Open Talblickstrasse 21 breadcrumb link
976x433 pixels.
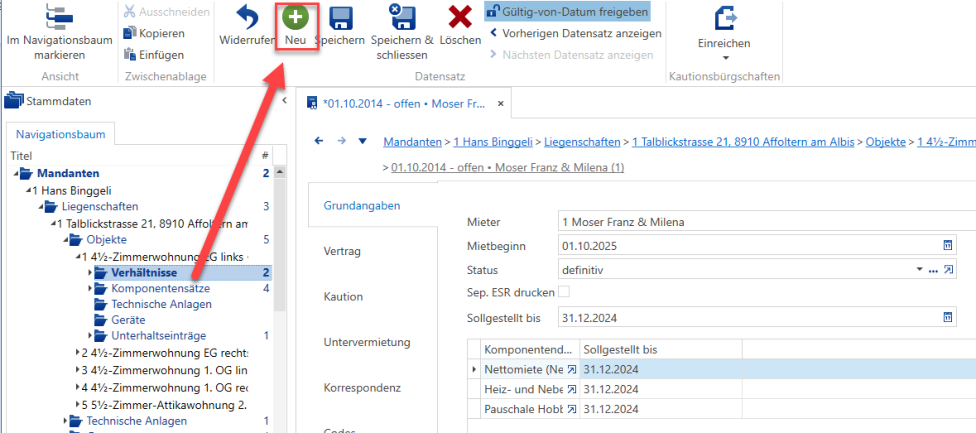[x=743, y=142]
